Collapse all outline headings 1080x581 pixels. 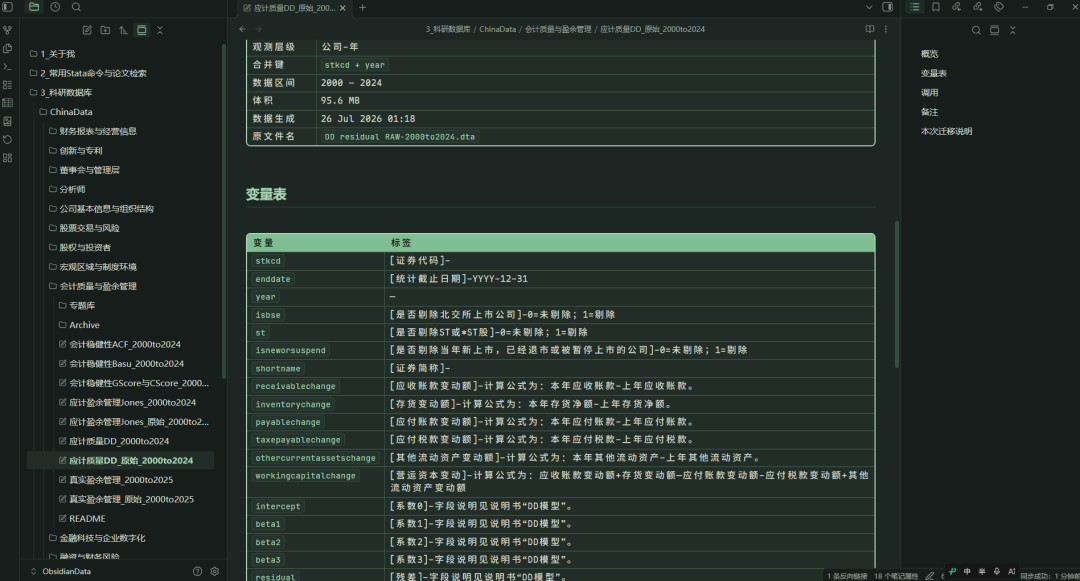(1012, 30)
